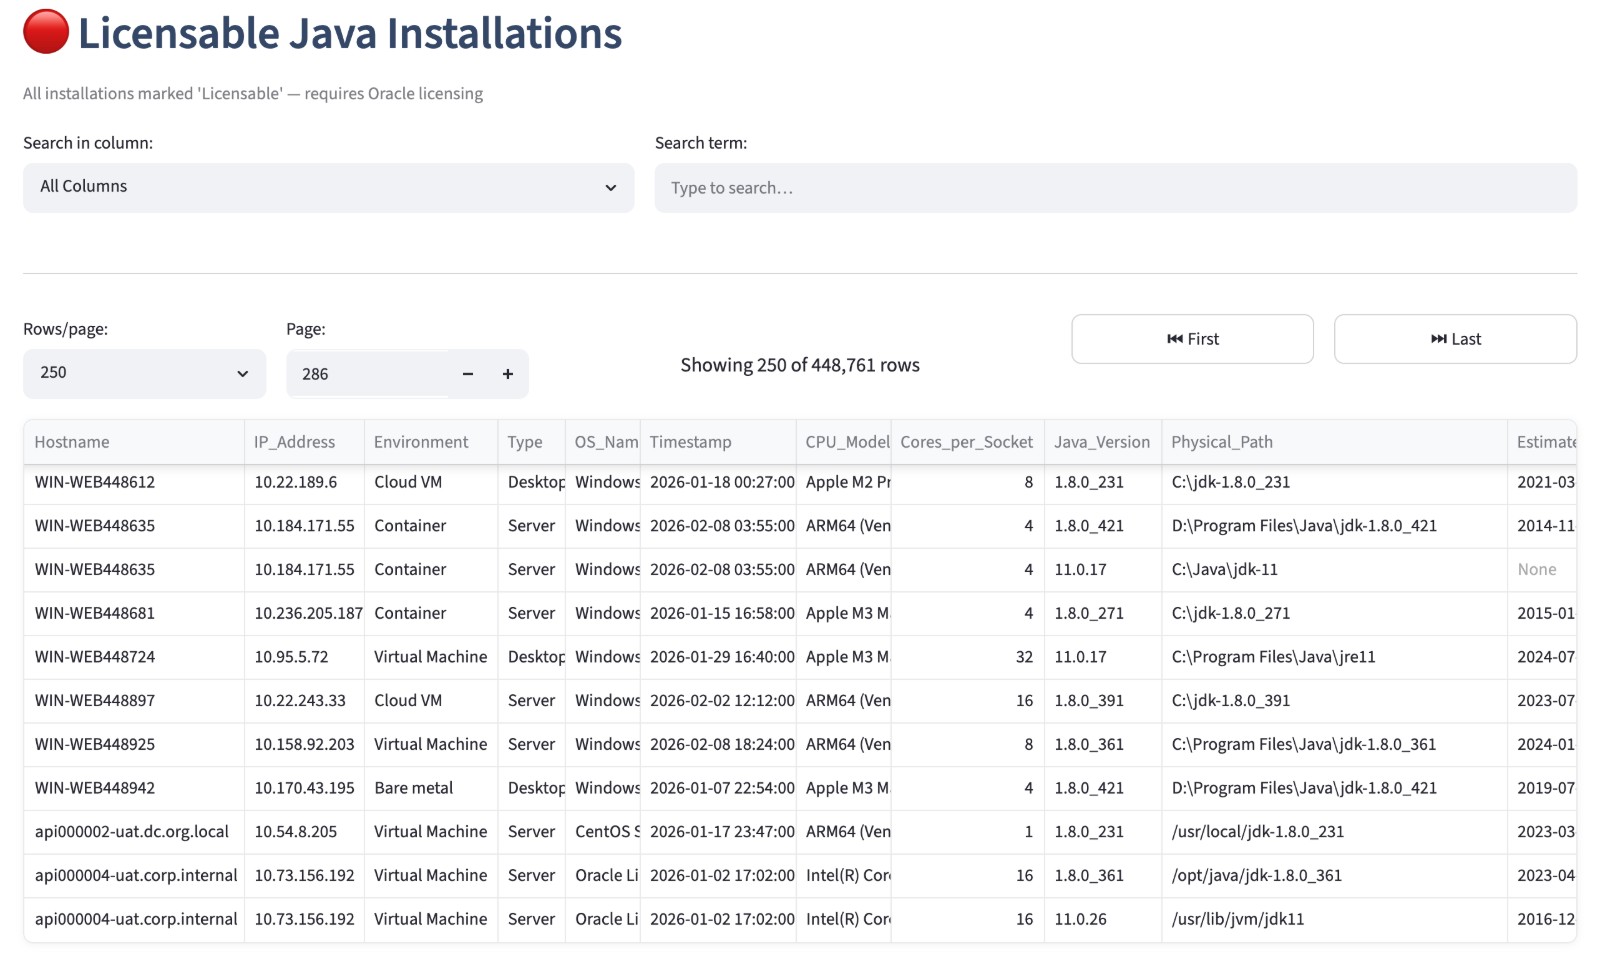This screenshot has width=1600, height=959.
Task: Select the WIN-WEB448724 hostname cell
Action: (x=134, y=657)
